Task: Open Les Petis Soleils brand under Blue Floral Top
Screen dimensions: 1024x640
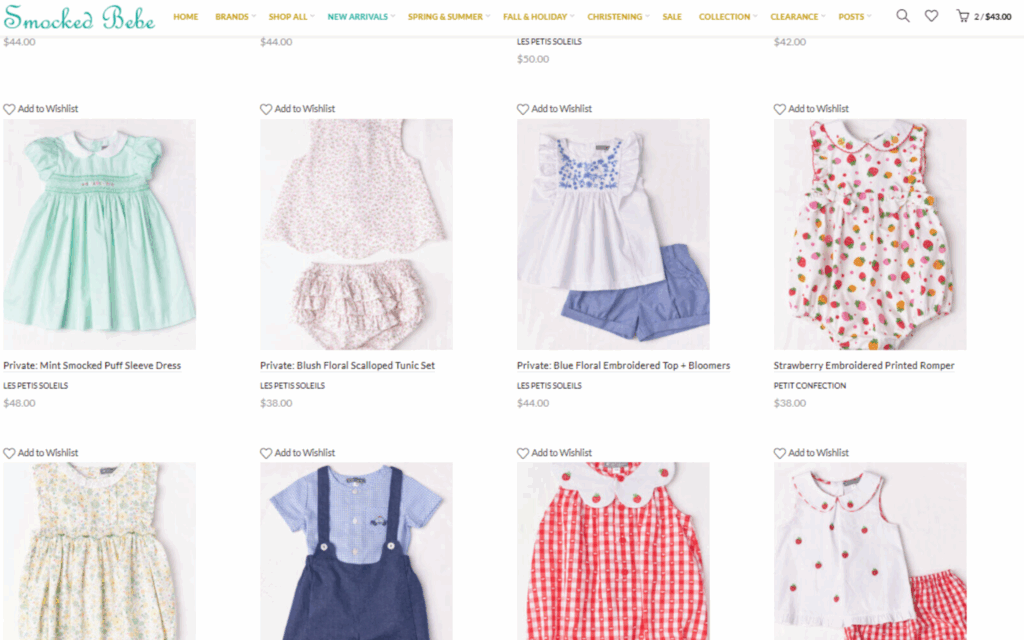Action: coord(549,386)
